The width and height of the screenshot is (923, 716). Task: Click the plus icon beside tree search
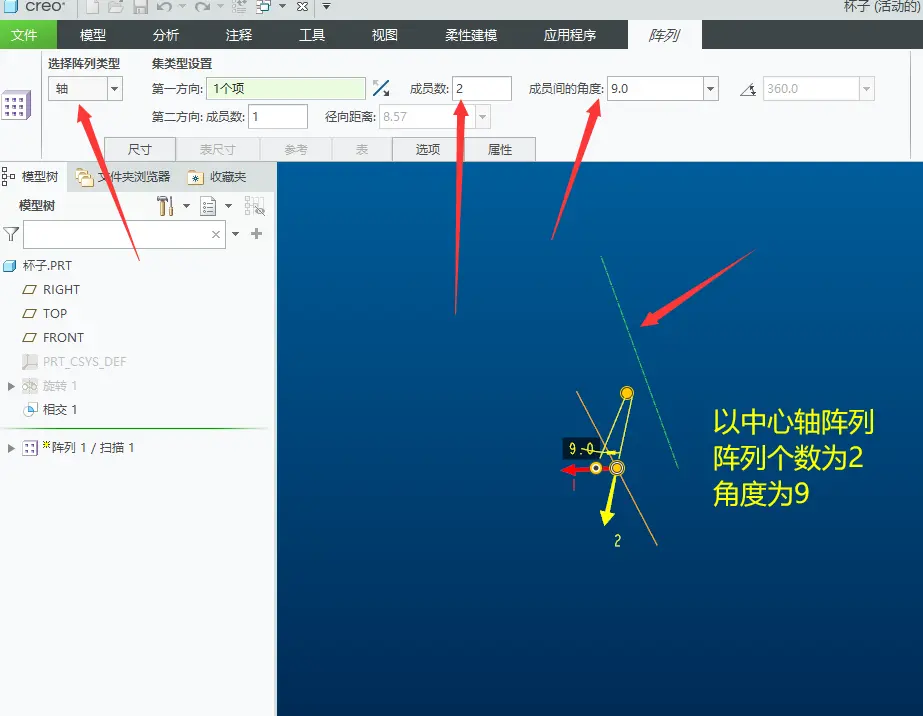[256, 234]
